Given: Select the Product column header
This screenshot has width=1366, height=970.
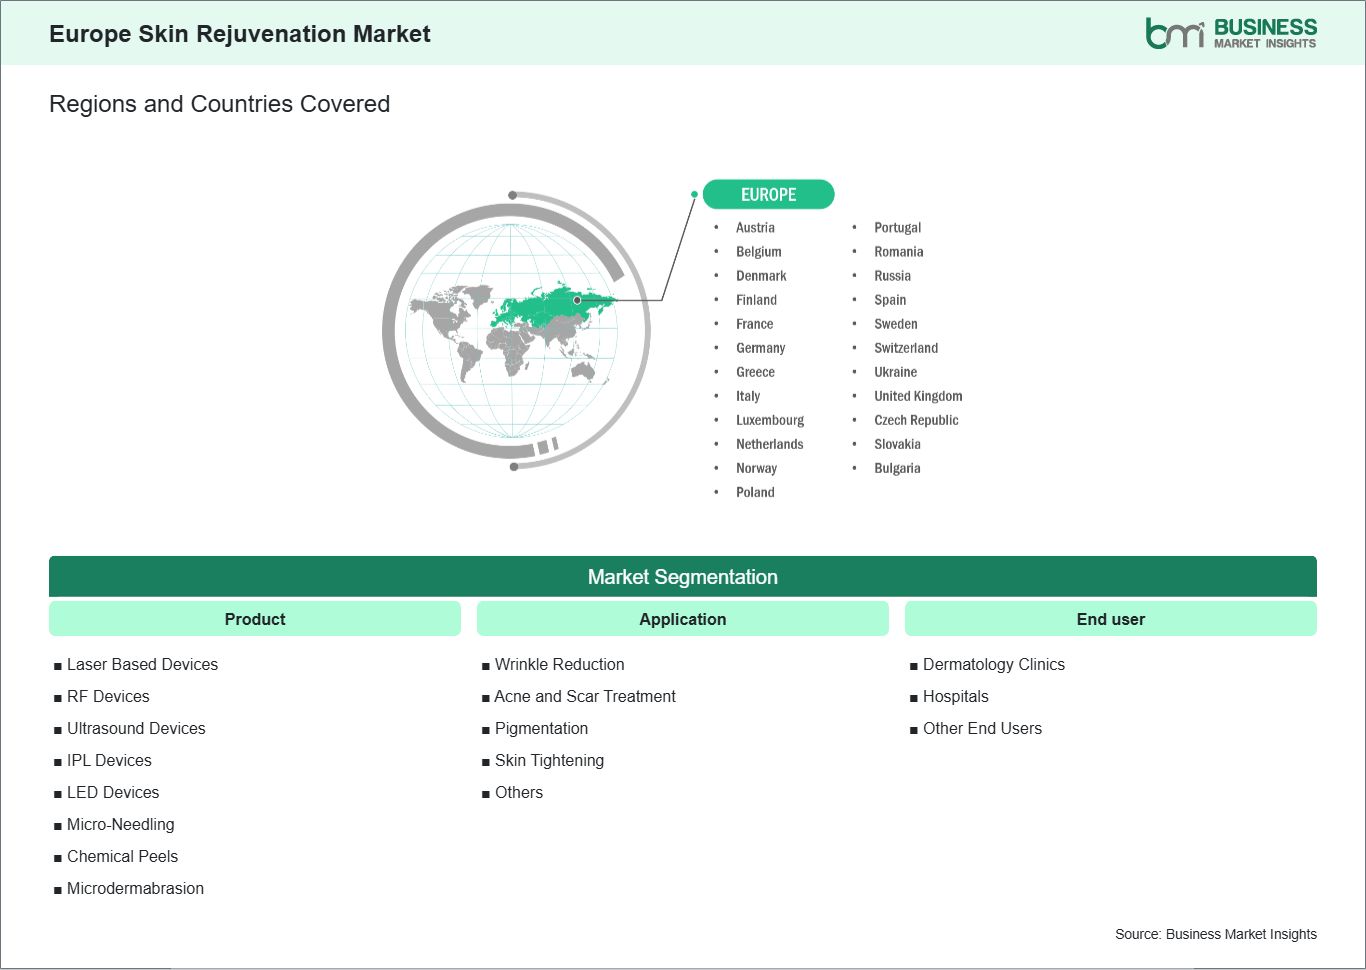Looking at the screenshot, I should 255,619.
